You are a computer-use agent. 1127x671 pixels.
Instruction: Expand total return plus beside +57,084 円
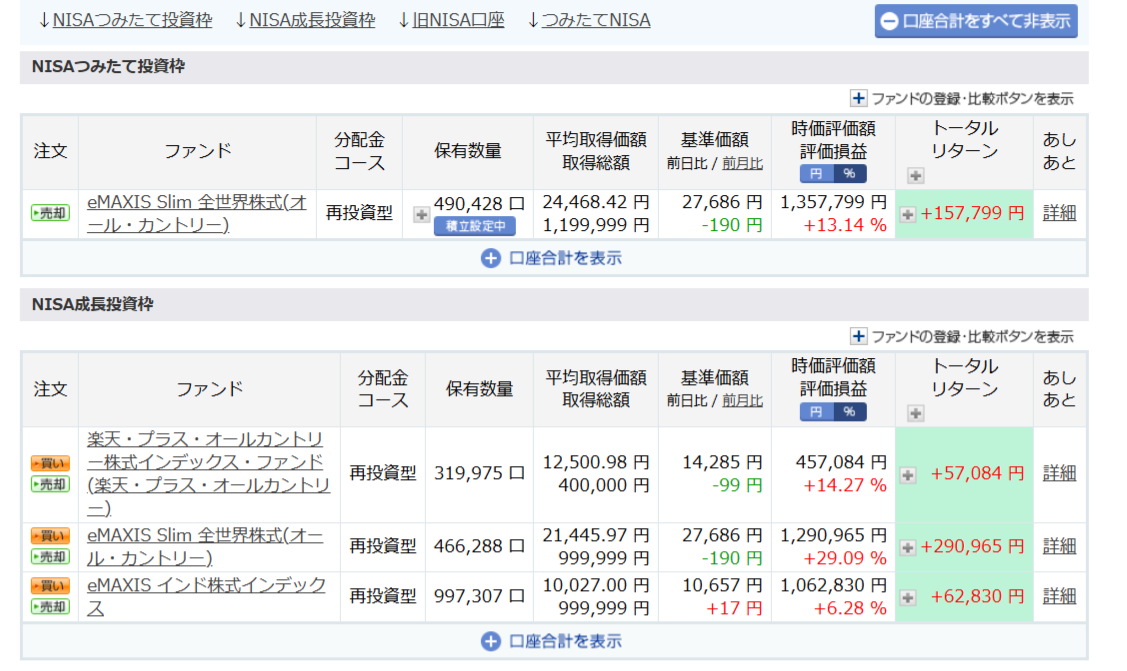point(908,475)
